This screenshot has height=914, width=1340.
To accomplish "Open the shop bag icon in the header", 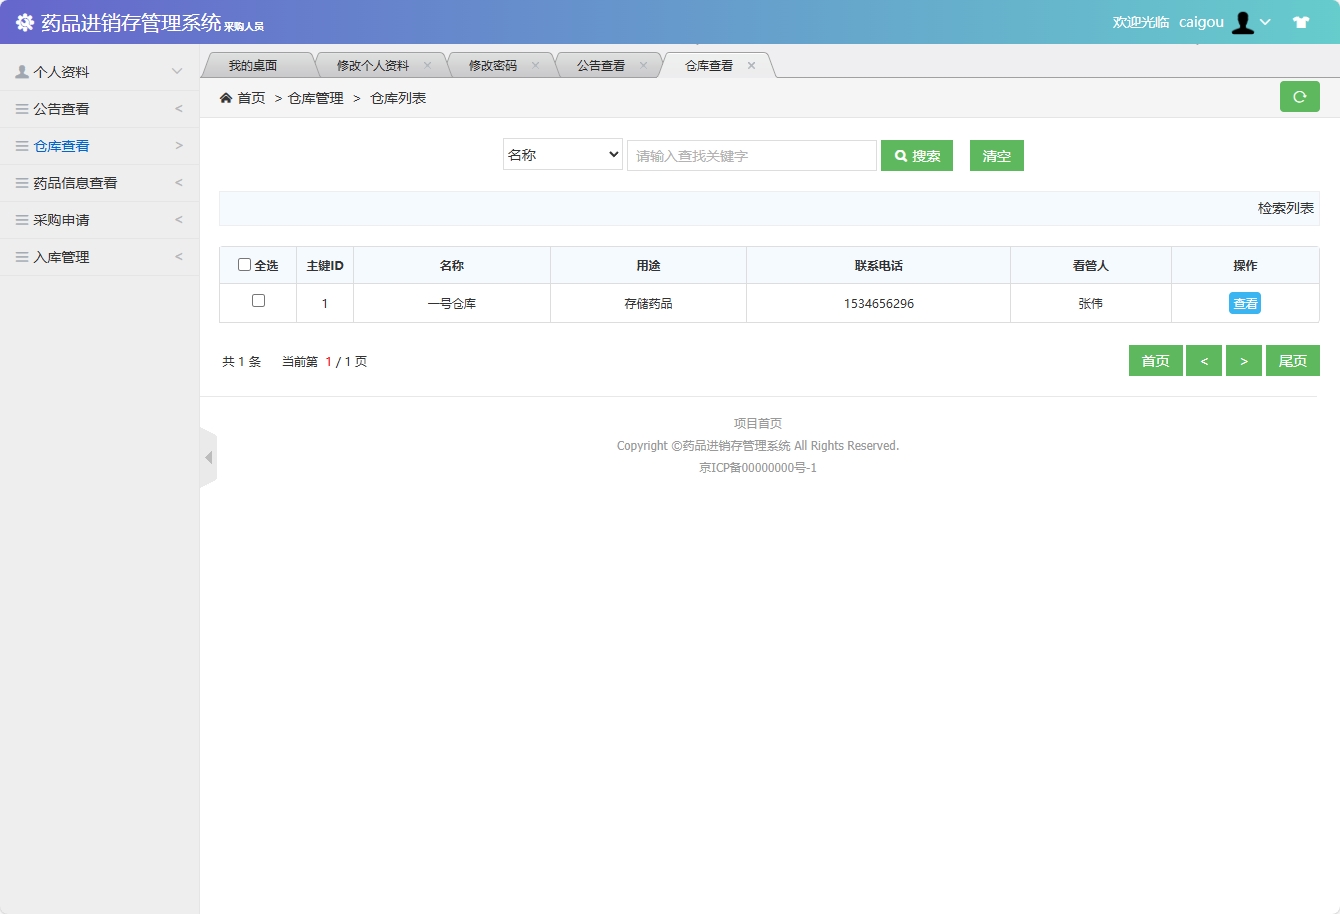I will tap(1300, 21).
